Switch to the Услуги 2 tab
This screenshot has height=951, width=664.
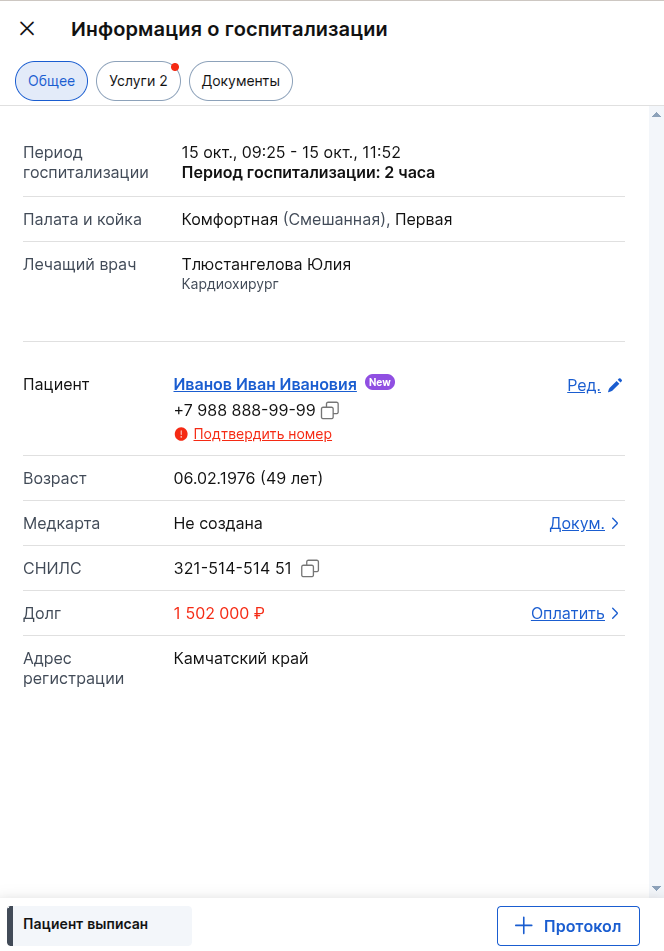click(x=138, y=81)
